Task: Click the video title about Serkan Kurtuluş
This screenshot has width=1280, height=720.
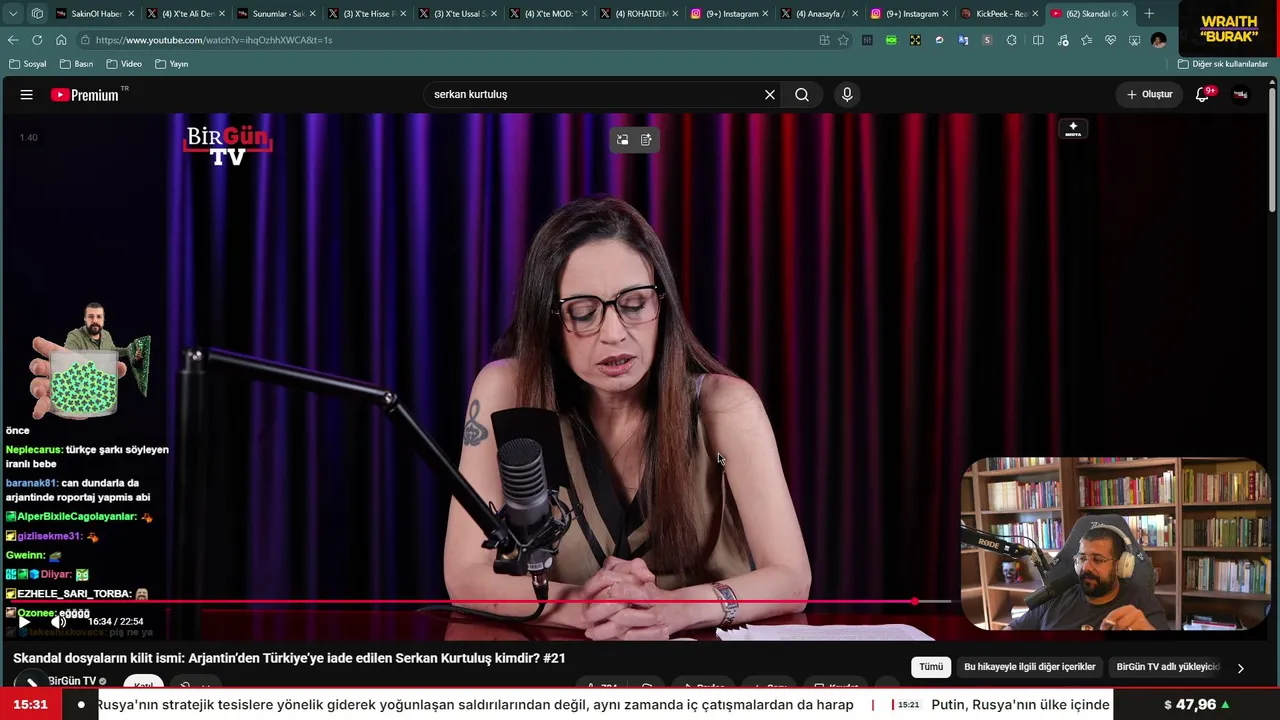Action: click(x=289, y=658)
